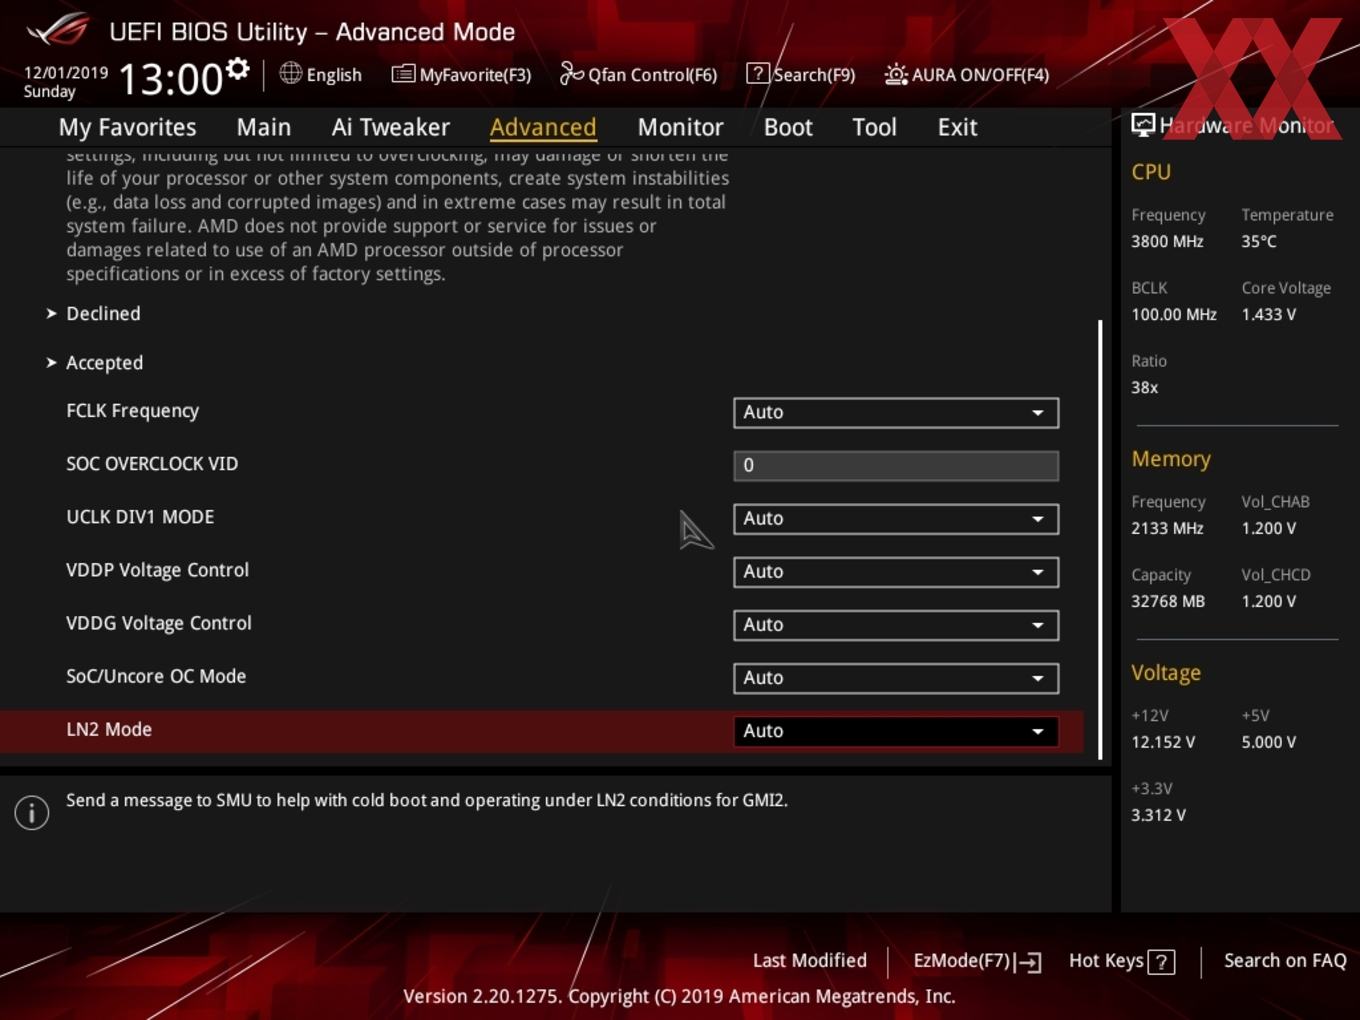Switch to EzMode(F7)
The image size is (1360, 1020).
click(x=977, y=961)
